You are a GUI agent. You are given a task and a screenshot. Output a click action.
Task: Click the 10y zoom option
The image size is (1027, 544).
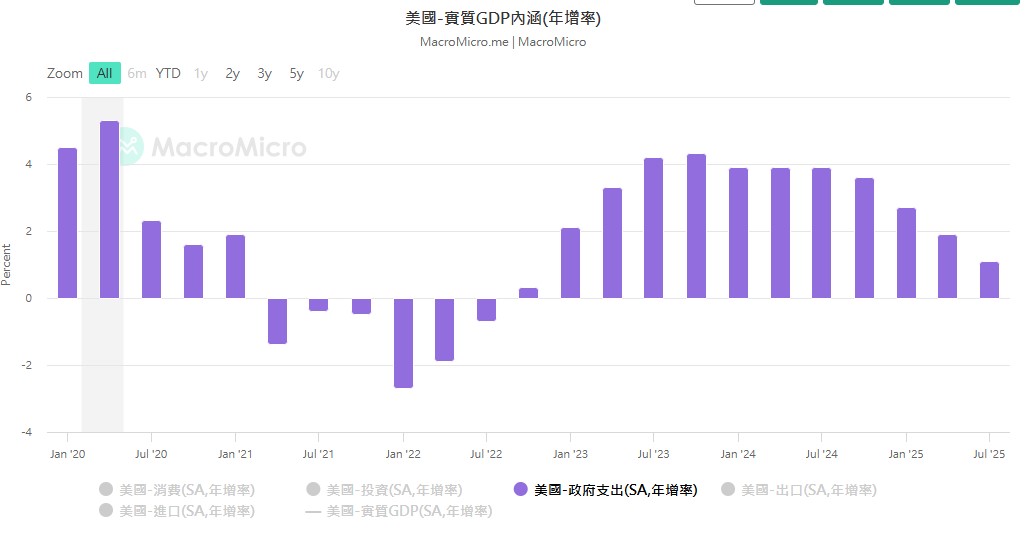(x=328, y=73)
